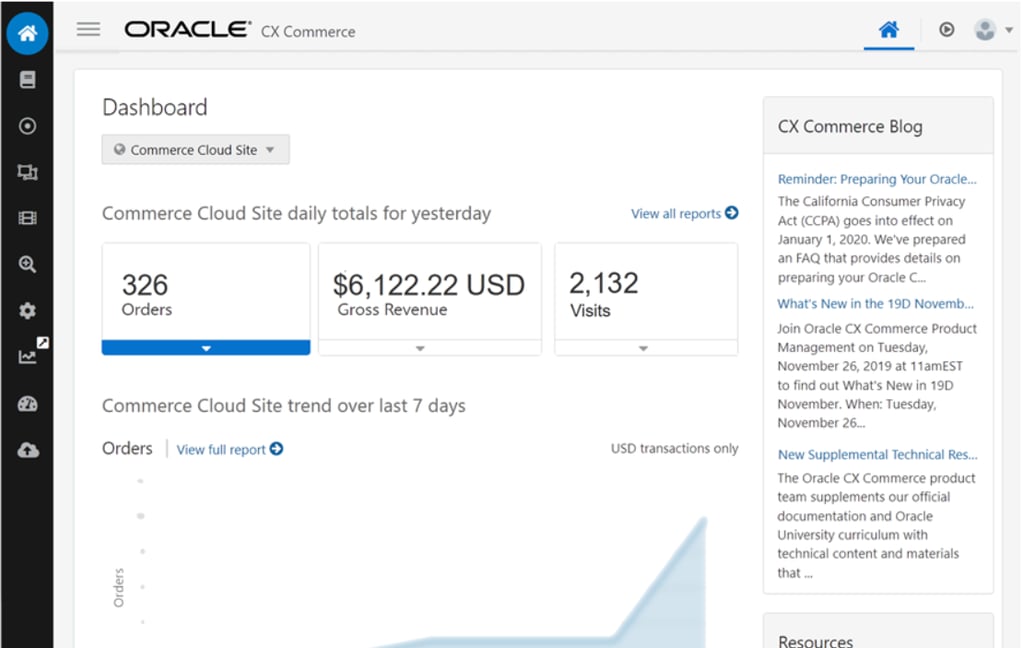
Task: Open the Settings gear icon in sidebar
Action: [27, 311]
